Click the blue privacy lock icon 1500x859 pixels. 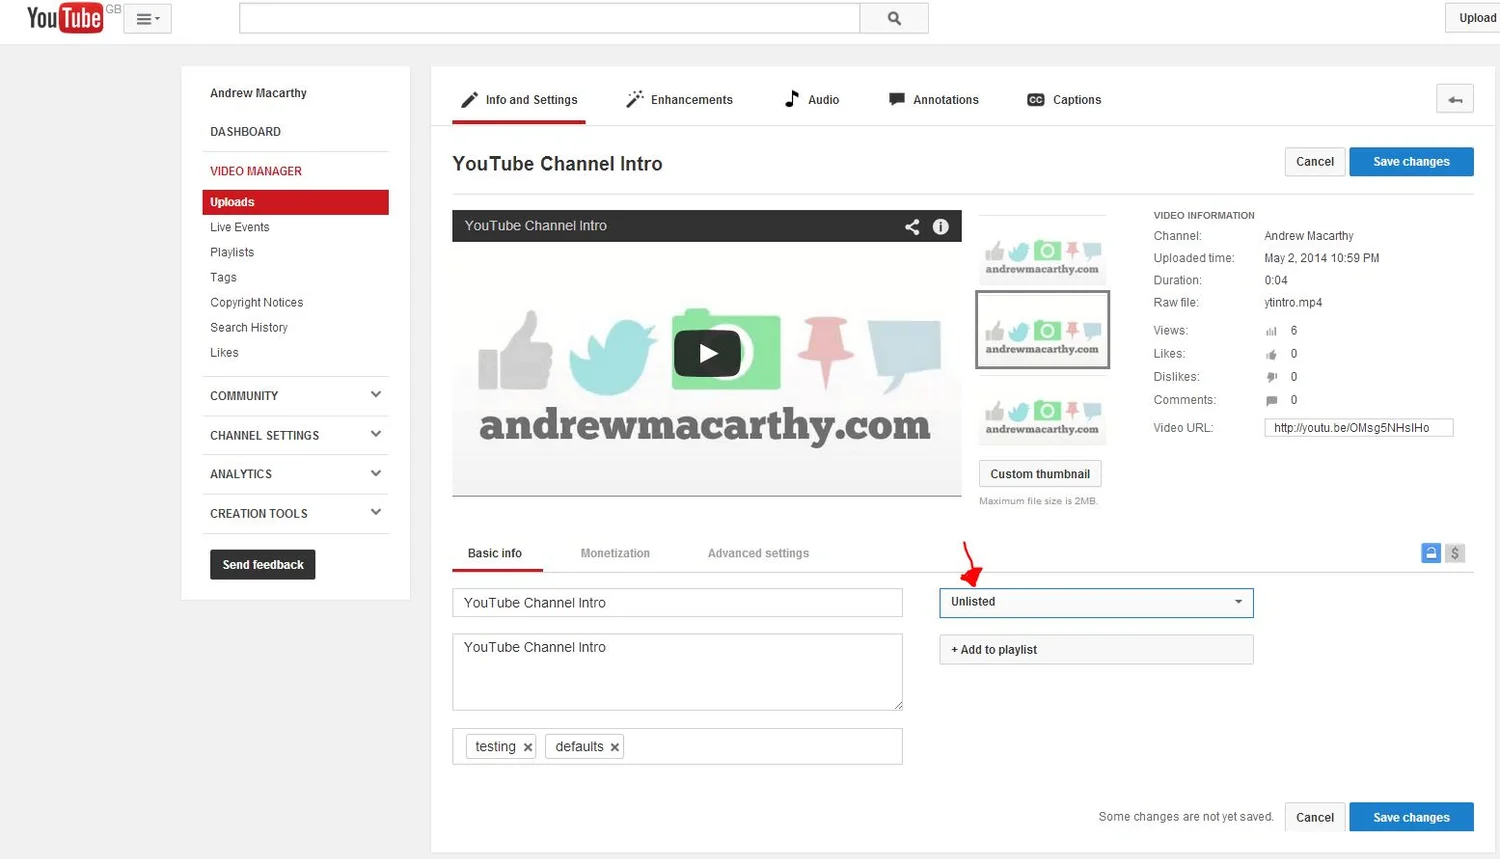click(1430, 552)
